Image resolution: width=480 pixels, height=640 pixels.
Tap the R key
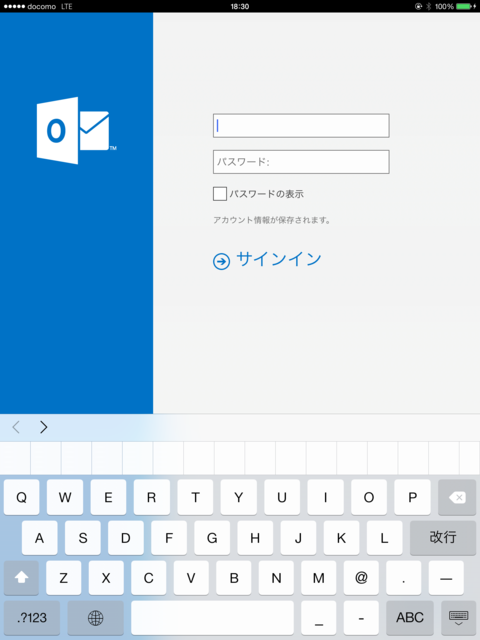click(151, 497)
